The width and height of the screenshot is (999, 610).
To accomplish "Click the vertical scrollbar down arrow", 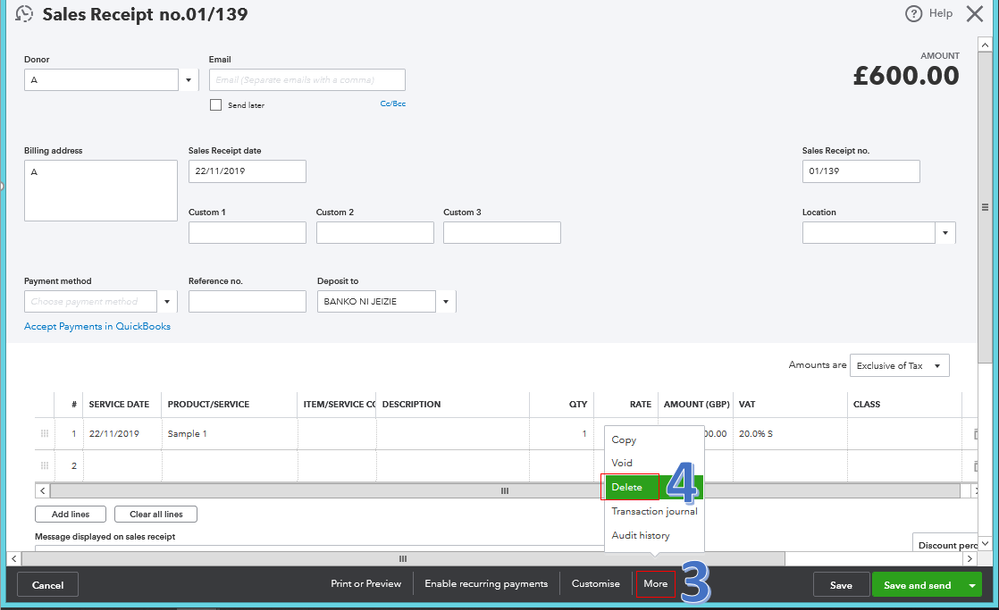I will point(985,544).
